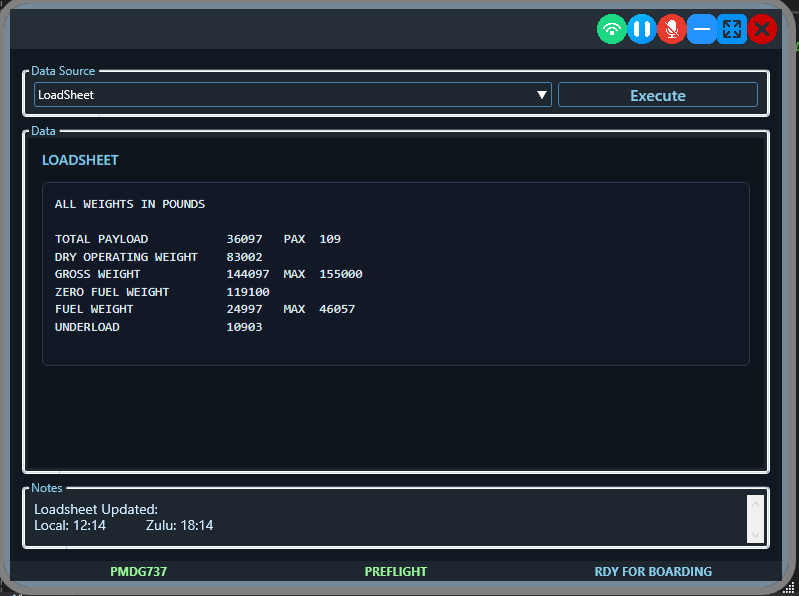Click the UNDERLOAD value line

(x=158, y=327)
